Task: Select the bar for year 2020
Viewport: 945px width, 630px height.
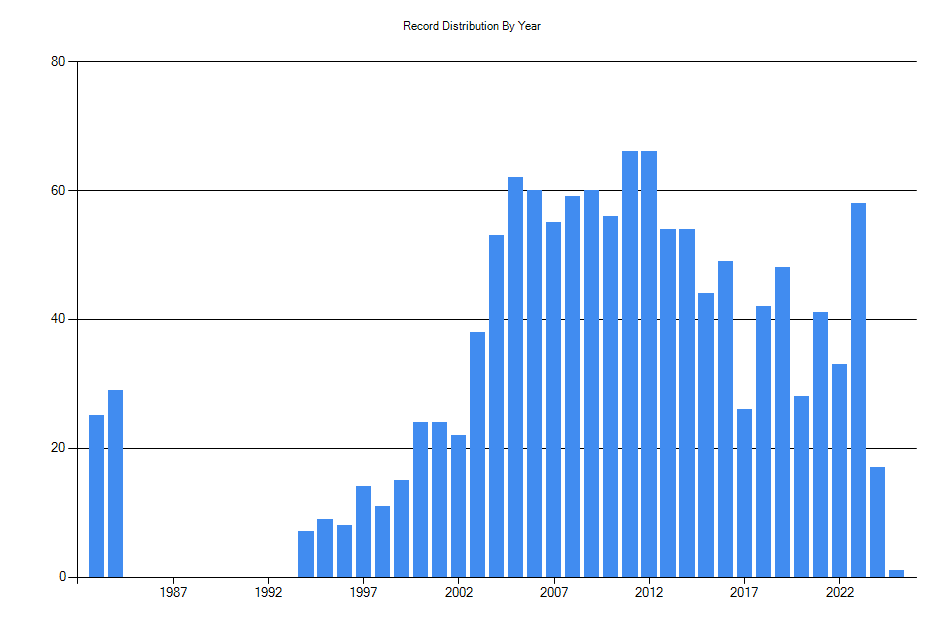Action: (x=802, y=487)
